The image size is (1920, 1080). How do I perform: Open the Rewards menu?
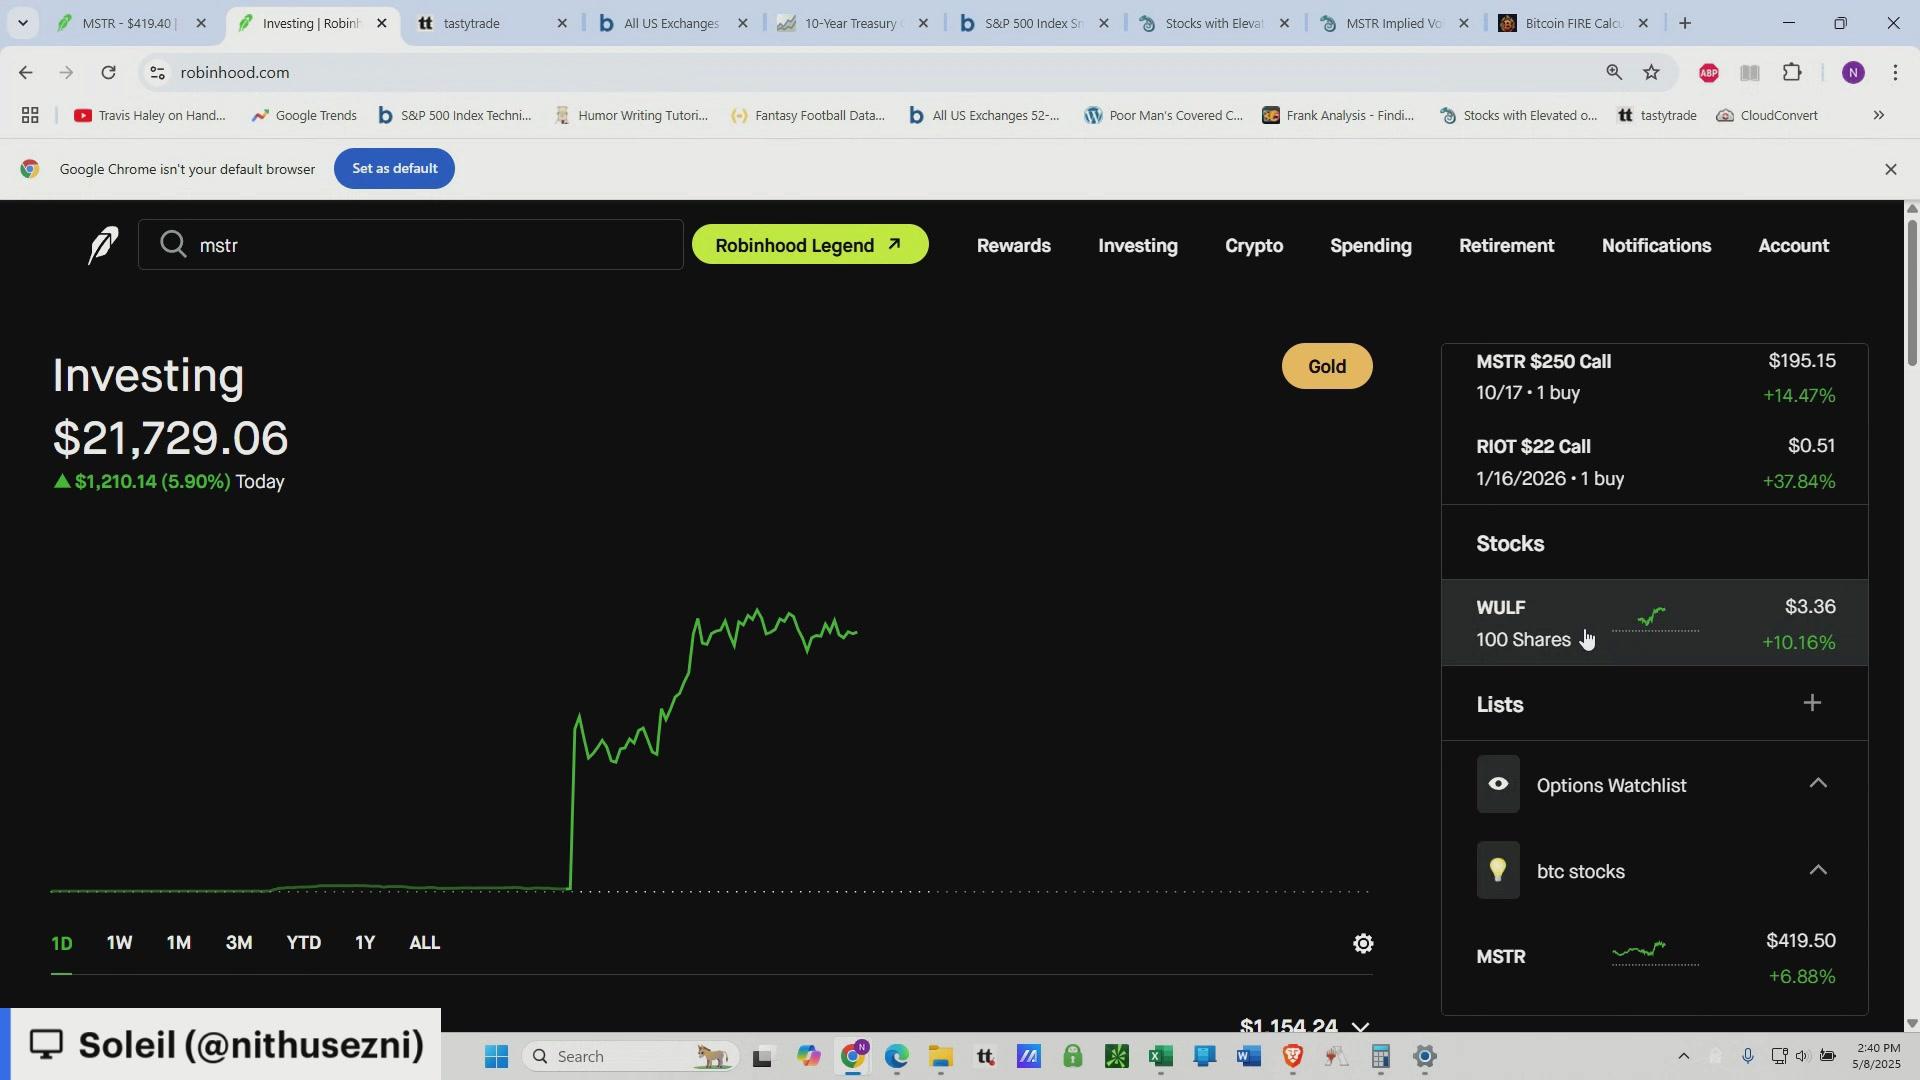1013,246
